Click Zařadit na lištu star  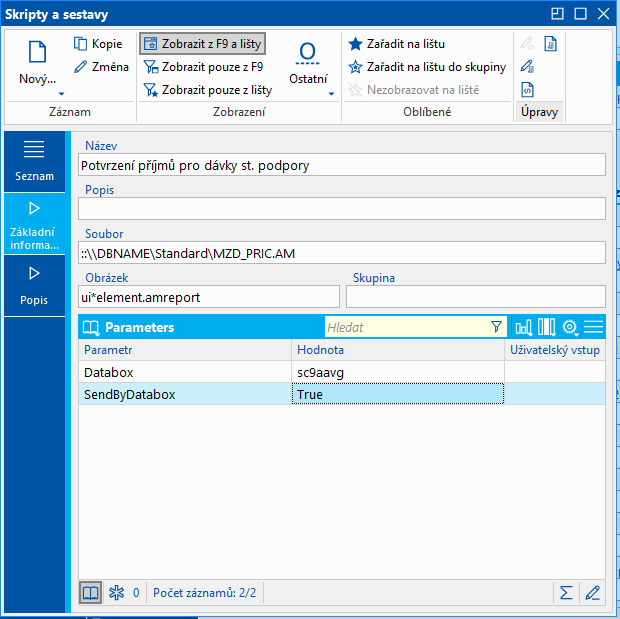pos(396,44)
